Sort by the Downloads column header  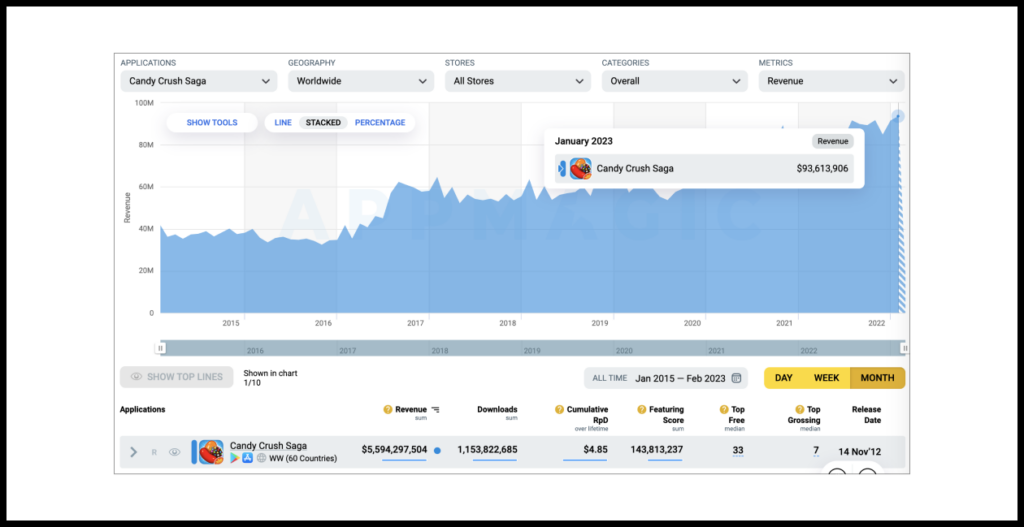coord(497,409)
